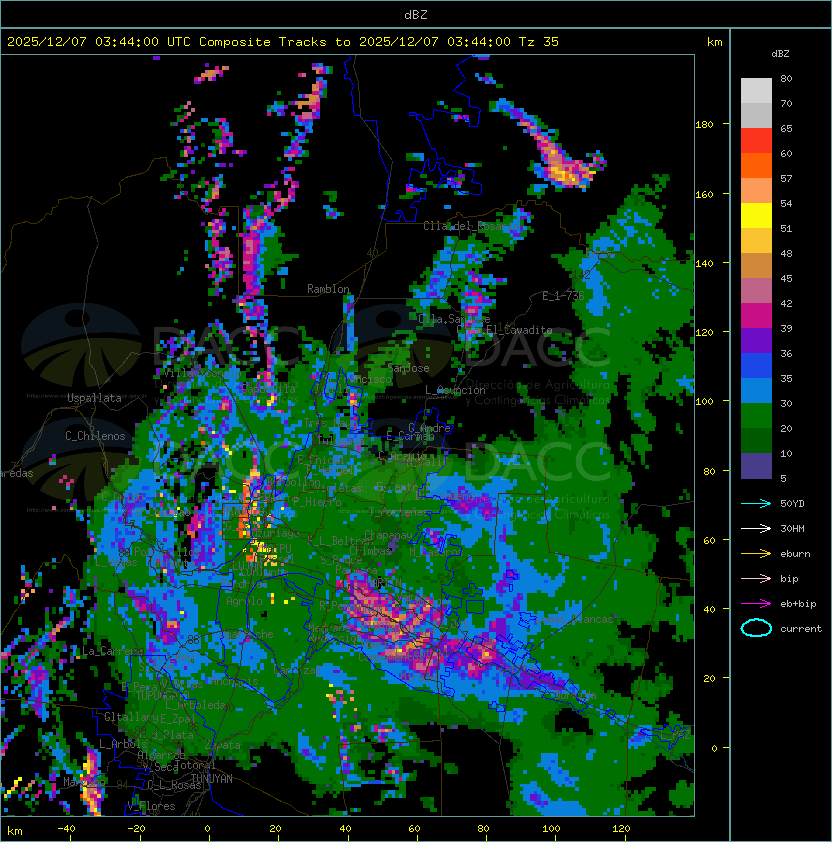Select the dark green legend swatch below 20
The image size is (832, 842).
[x=756, y=441]
